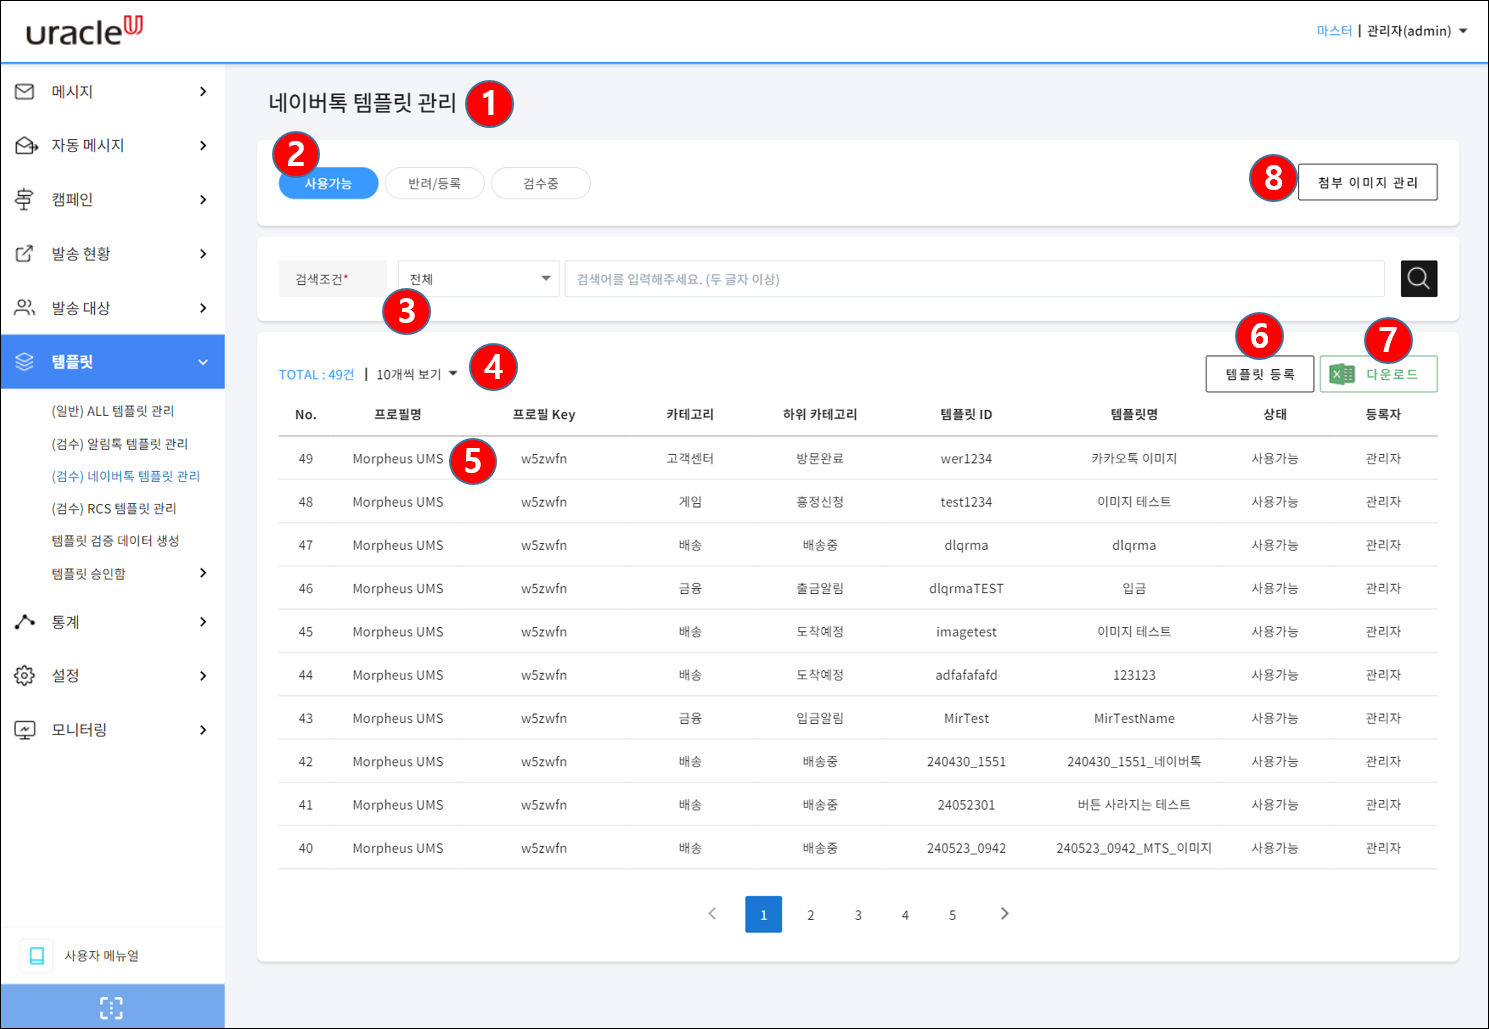
Task: Click the next page arrow
Action: click(1005, 914)
